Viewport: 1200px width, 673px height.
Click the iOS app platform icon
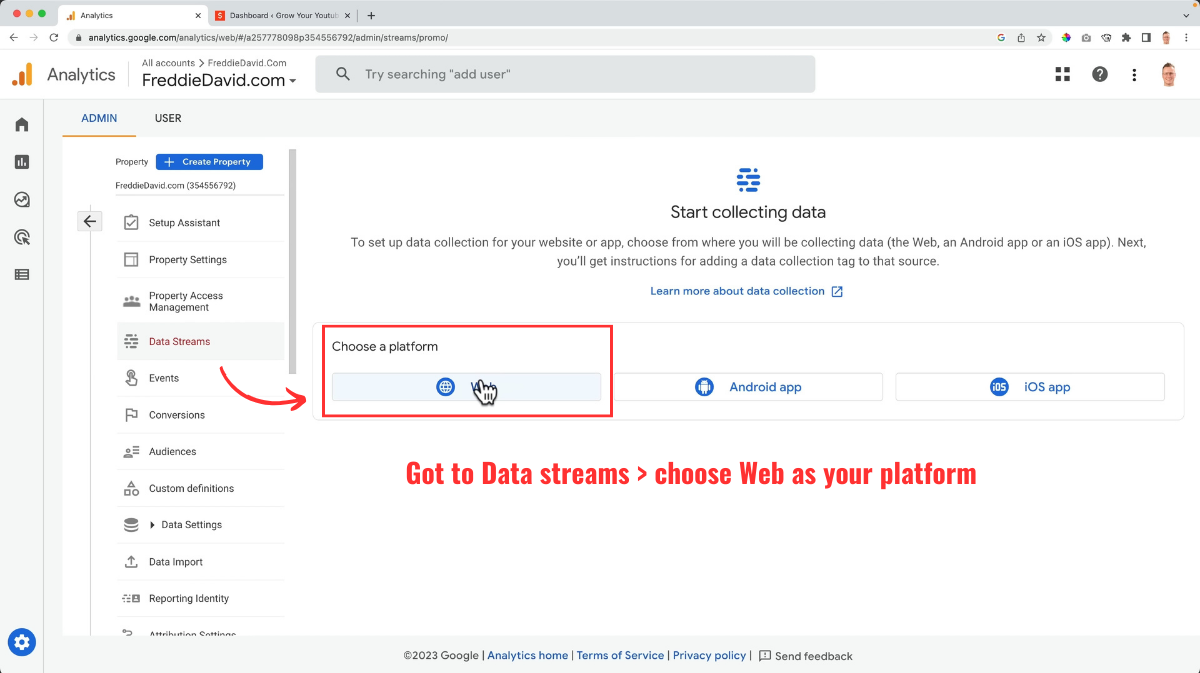point(998,386)
